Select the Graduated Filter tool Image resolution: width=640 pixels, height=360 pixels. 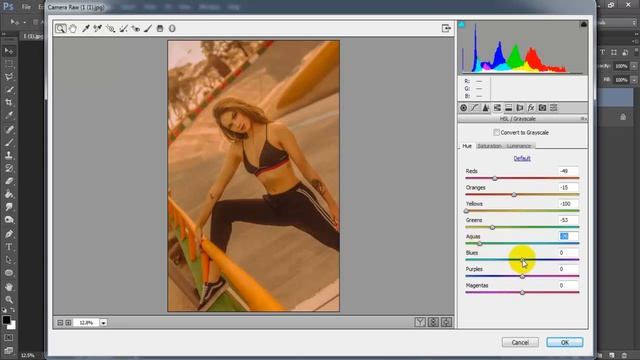point(160,29)
